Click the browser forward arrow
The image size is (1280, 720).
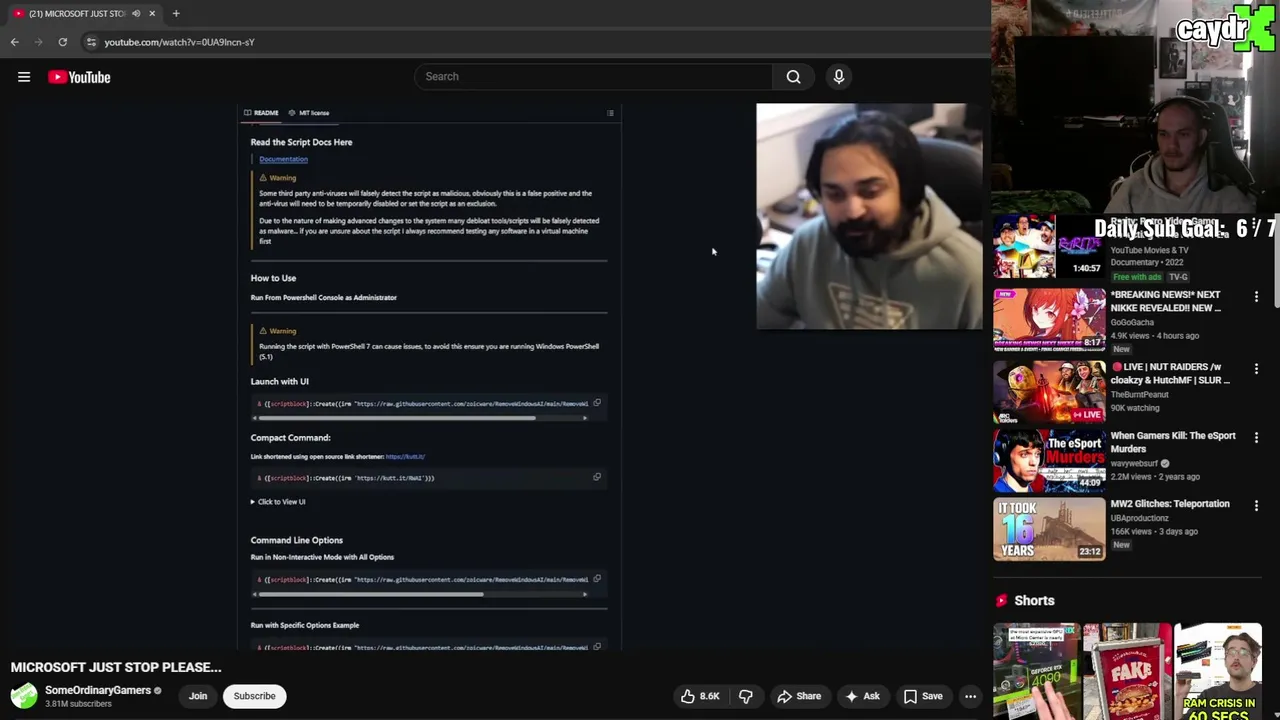point(39,42)
